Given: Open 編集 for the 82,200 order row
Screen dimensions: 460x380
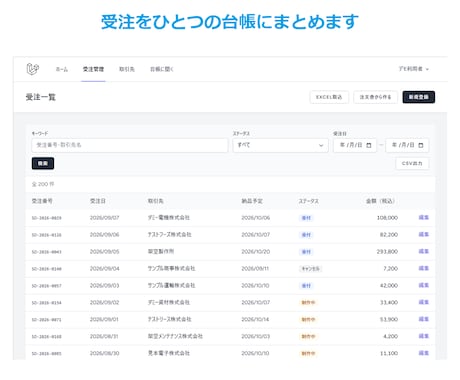Looking at the screenshot, I should (x=424, y=235).
